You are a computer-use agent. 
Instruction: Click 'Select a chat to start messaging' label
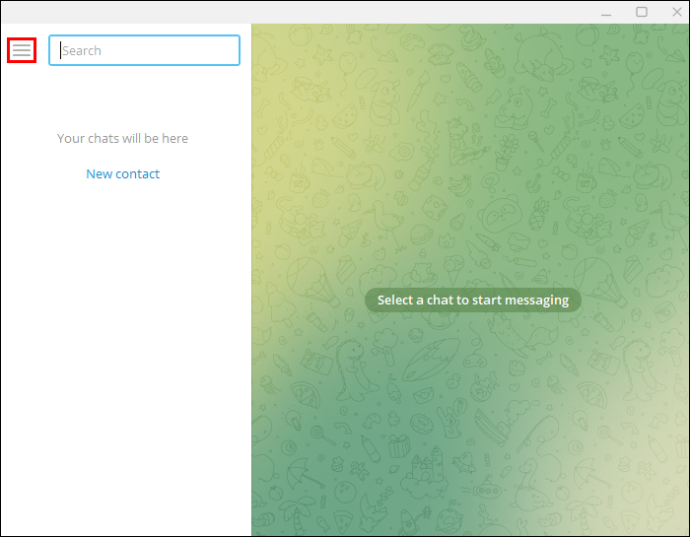473,300
